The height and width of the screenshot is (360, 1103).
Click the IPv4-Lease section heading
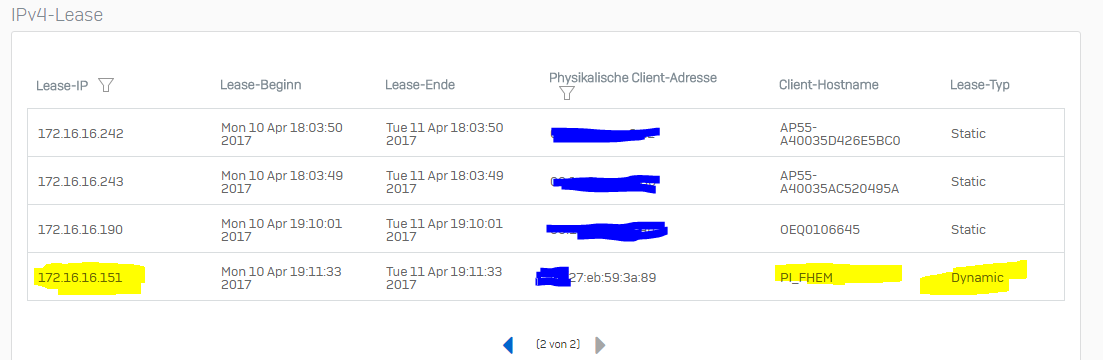[x=57, y=14]
